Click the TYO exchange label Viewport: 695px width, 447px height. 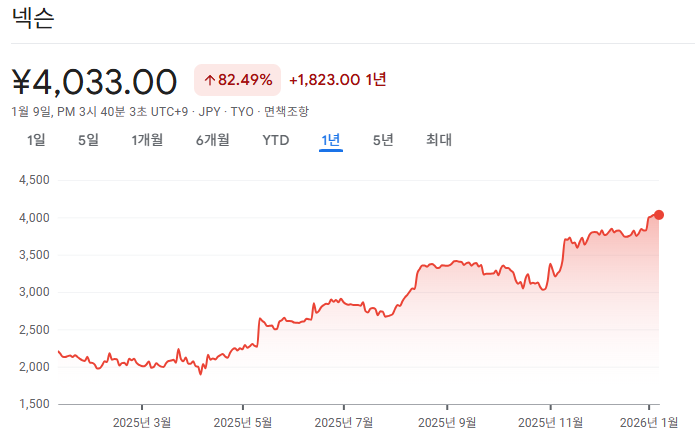point(243,111)
